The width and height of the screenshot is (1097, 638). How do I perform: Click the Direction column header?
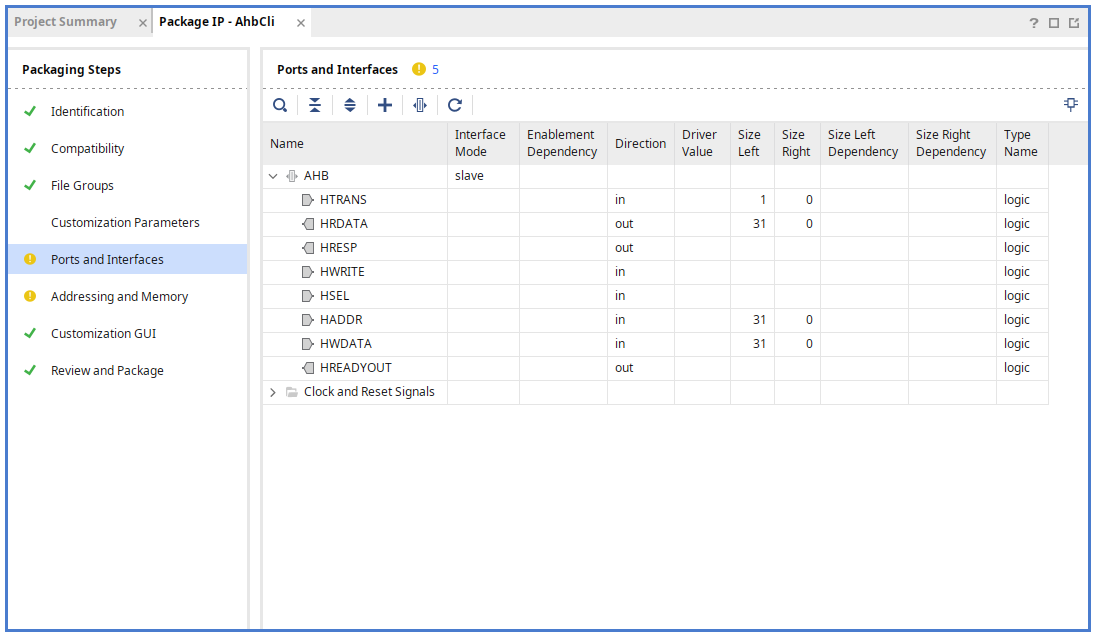[x=640, y=143]
